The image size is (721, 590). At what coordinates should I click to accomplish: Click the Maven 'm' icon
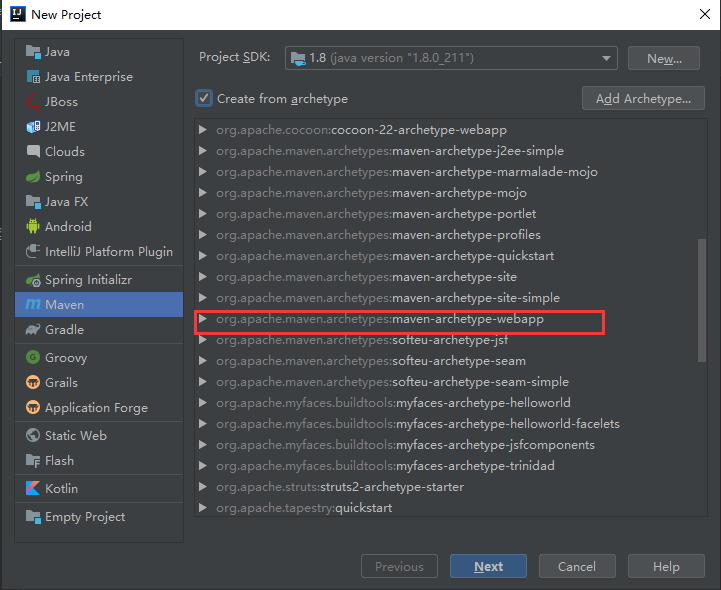pos(33,304)
